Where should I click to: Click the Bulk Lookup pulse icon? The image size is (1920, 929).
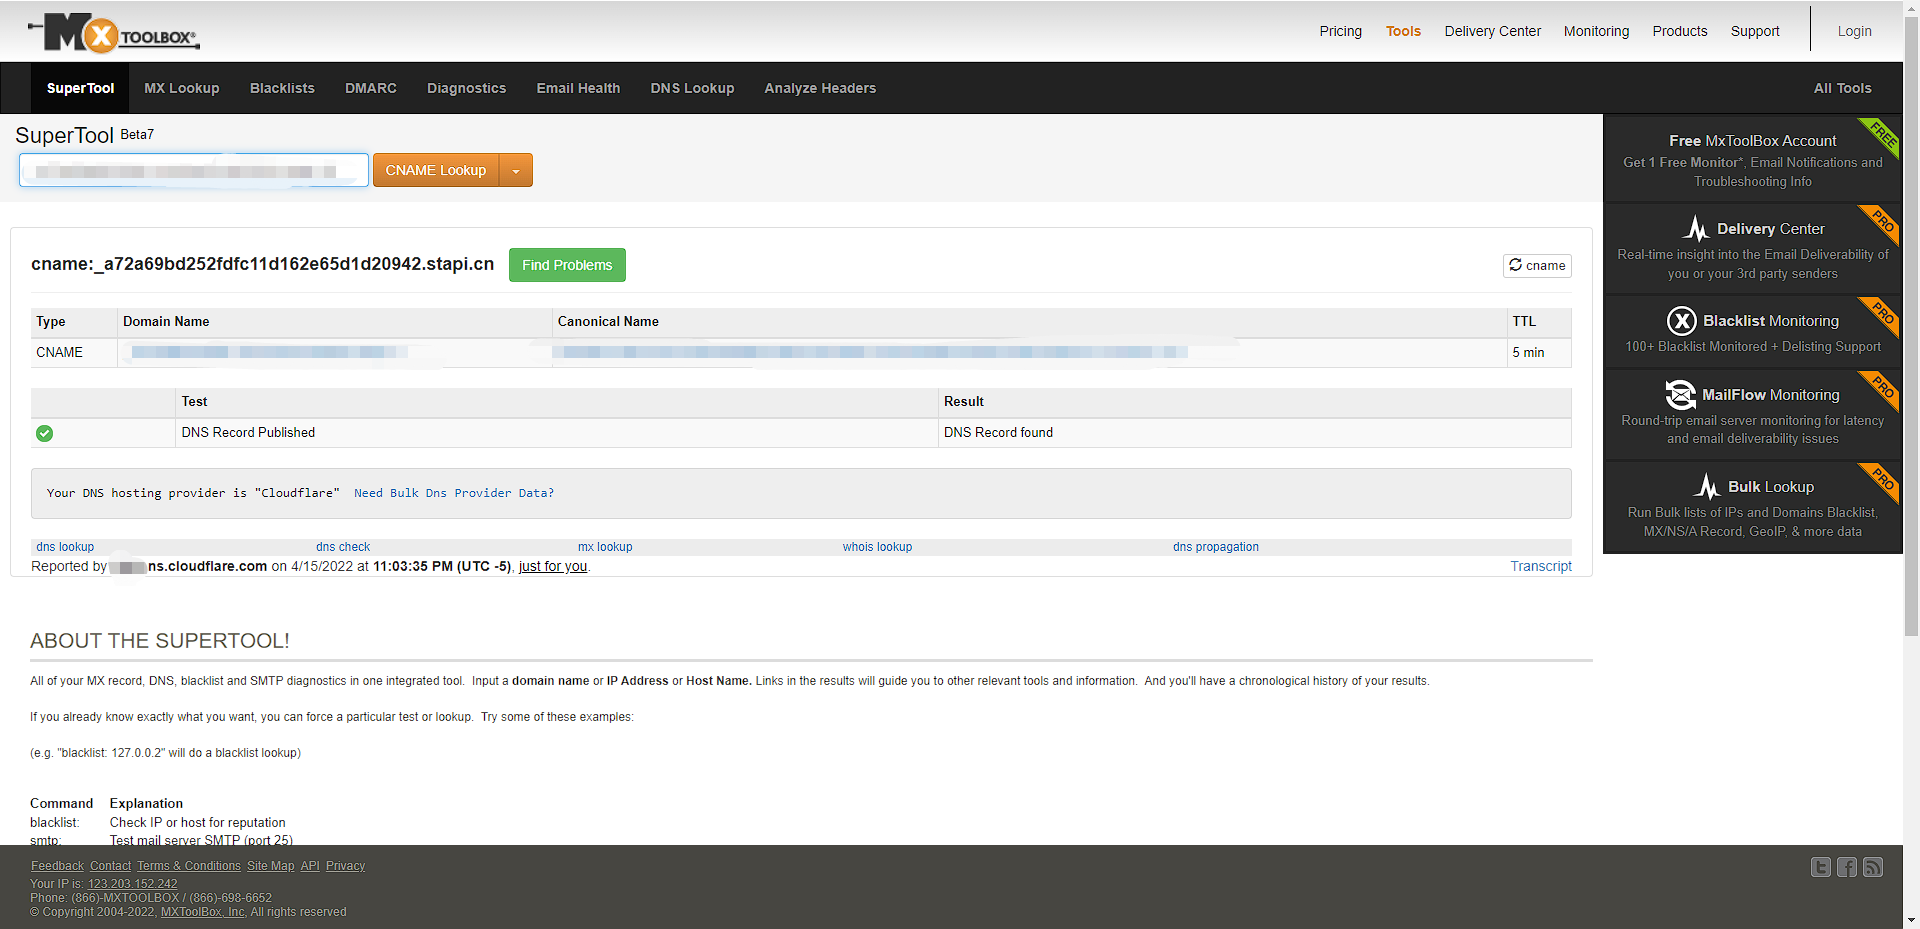pos(1707,486)
